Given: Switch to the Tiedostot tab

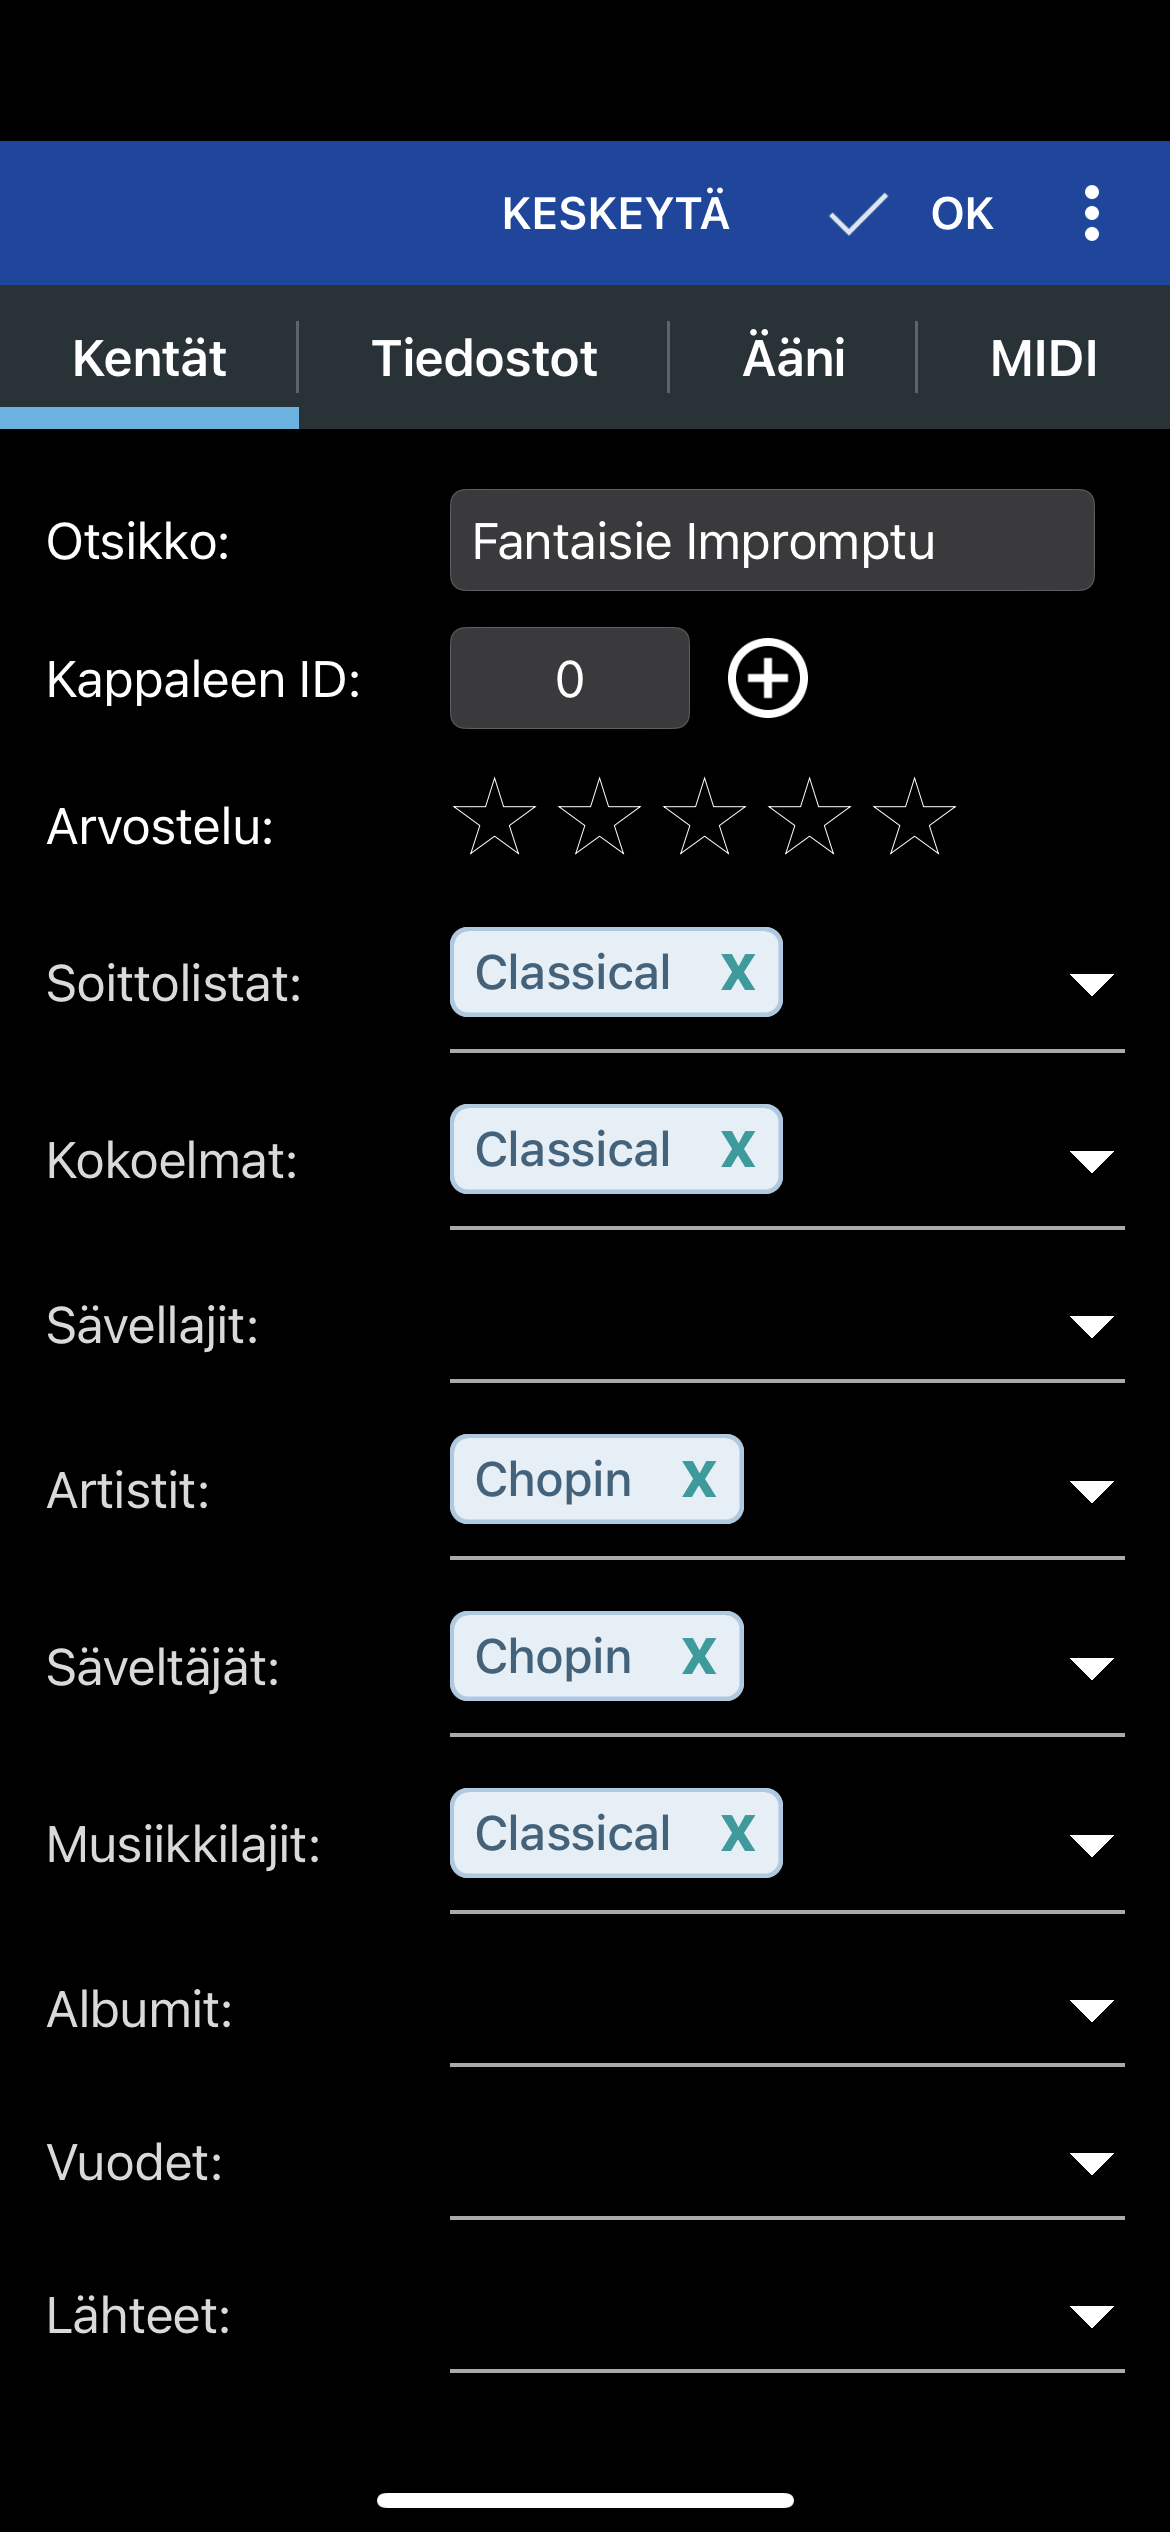Looking at the screenshot, I should (x=484, y=358).
